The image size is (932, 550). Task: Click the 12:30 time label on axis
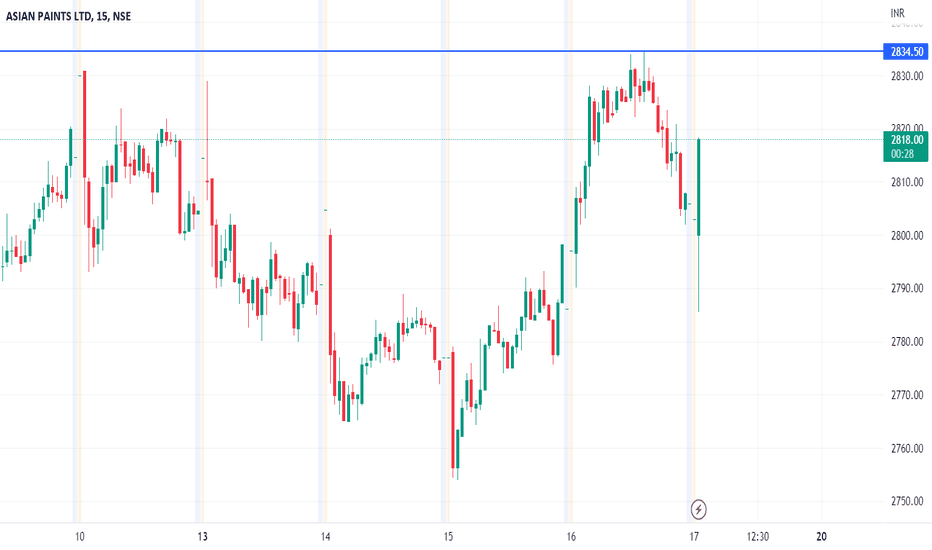click(758, 536)
